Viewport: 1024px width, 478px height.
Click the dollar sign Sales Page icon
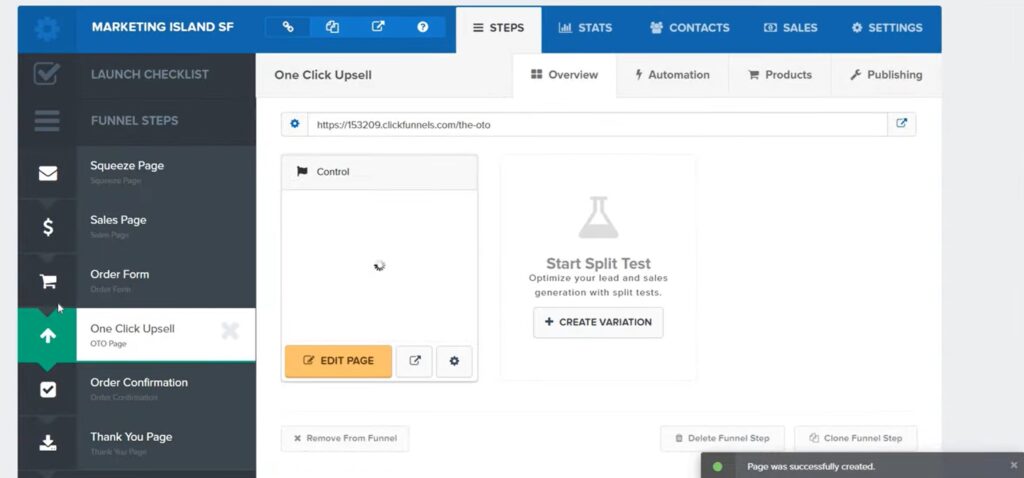48,227
